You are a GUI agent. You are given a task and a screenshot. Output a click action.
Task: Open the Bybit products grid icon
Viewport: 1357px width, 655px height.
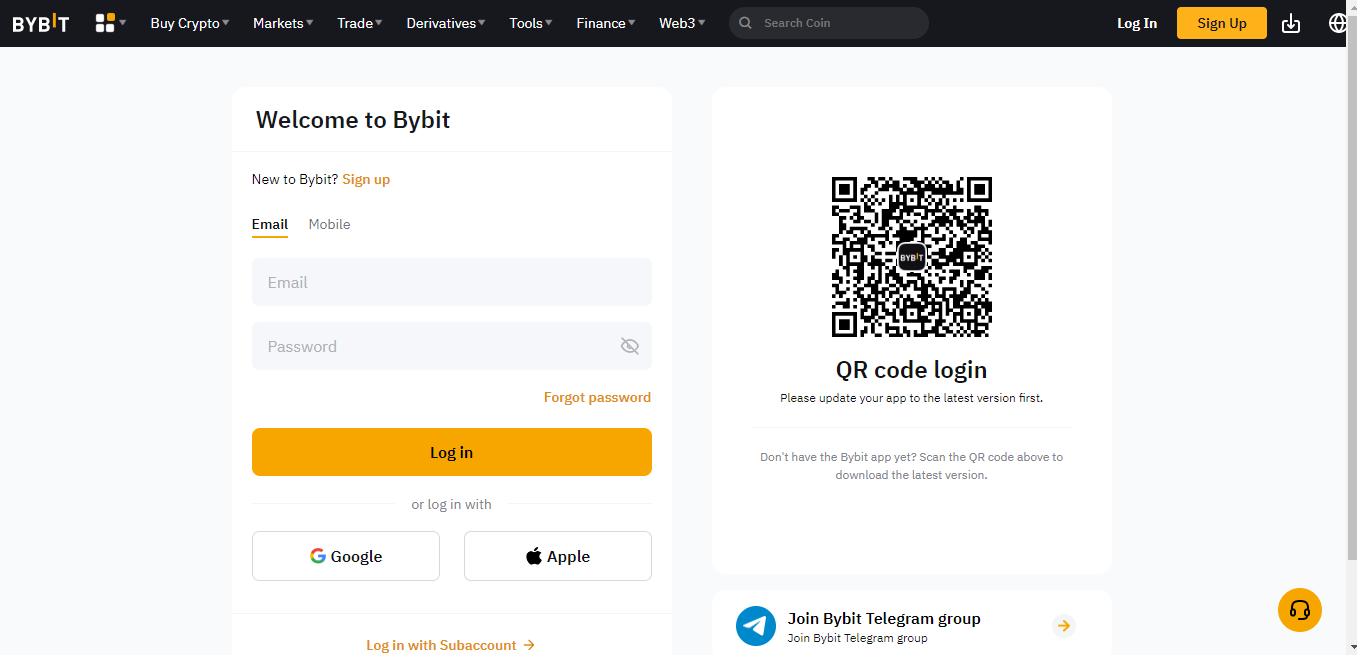point(104,22)
